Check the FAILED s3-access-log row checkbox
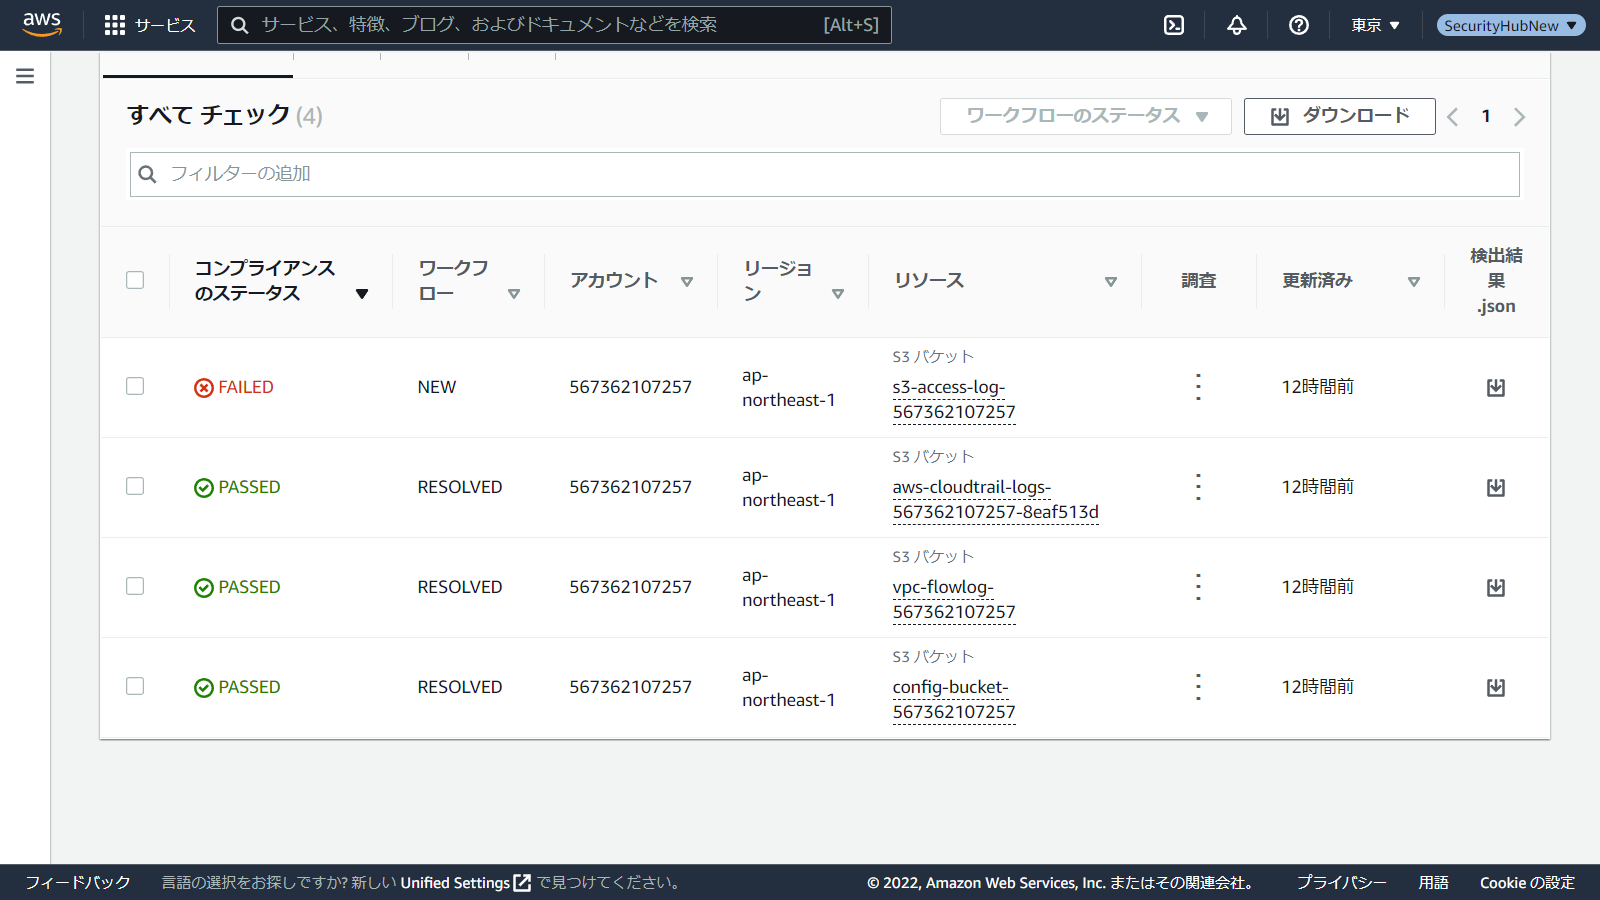This screenshot has width=1600, height=900. coord(135,386)
